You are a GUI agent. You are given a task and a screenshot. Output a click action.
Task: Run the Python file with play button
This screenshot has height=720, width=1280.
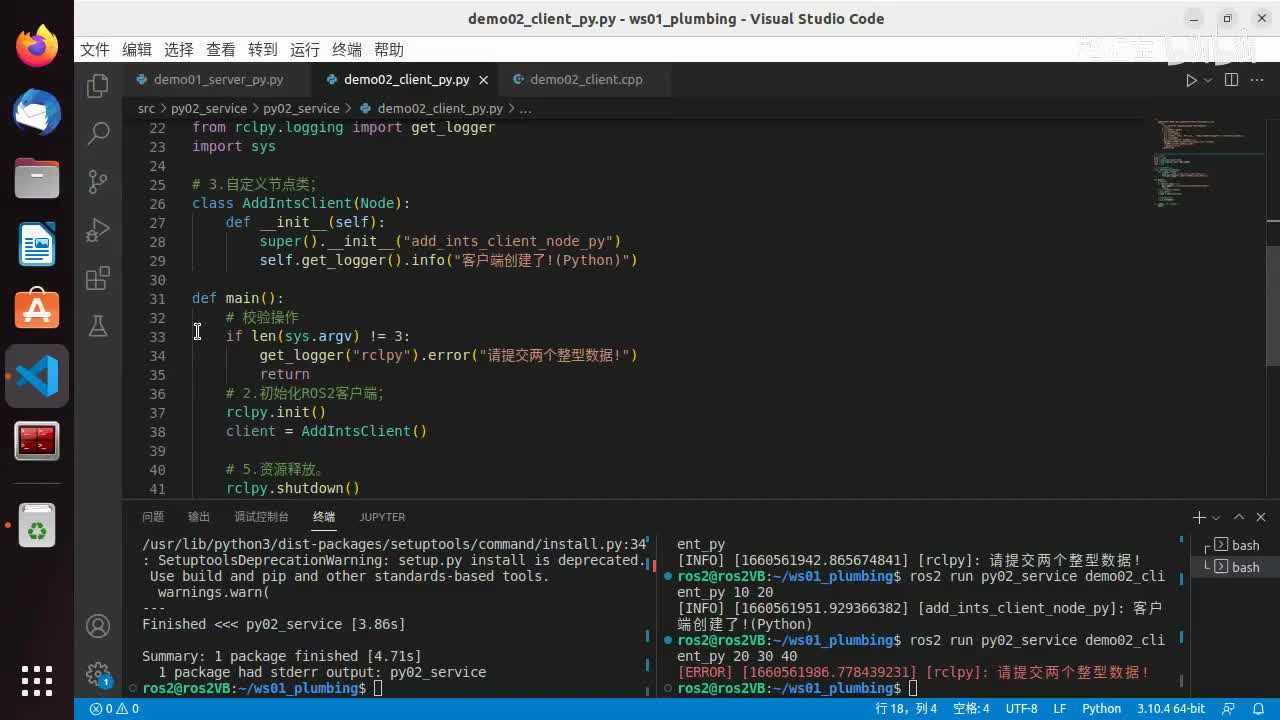click(x=1190, y=80)
